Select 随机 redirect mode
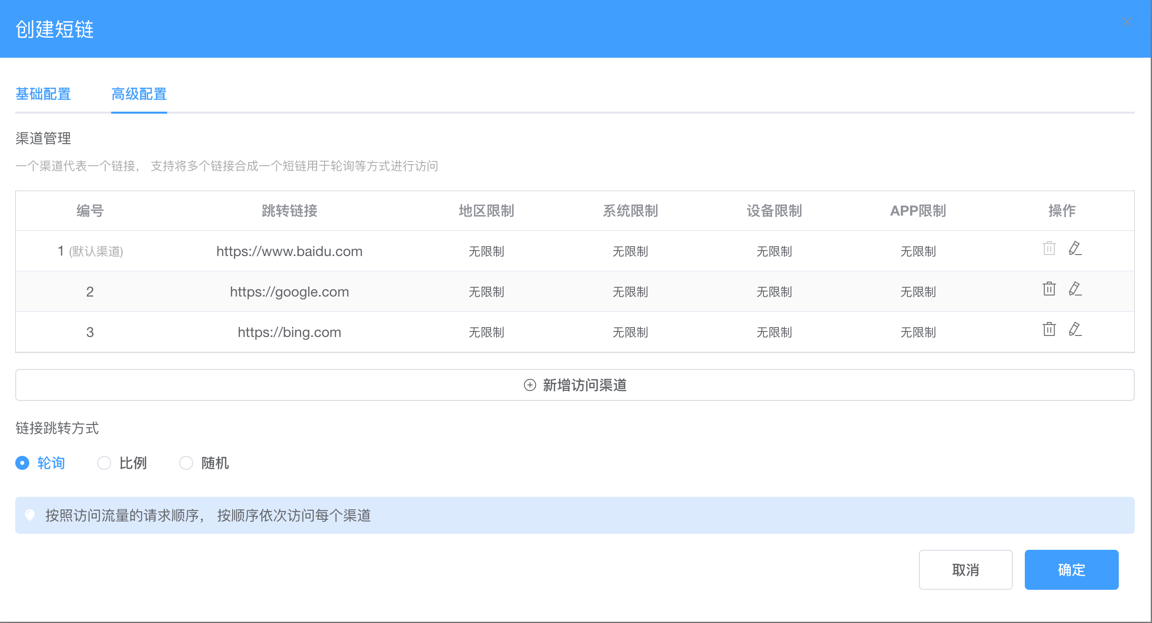The image size is (1152, 623). 204,463
